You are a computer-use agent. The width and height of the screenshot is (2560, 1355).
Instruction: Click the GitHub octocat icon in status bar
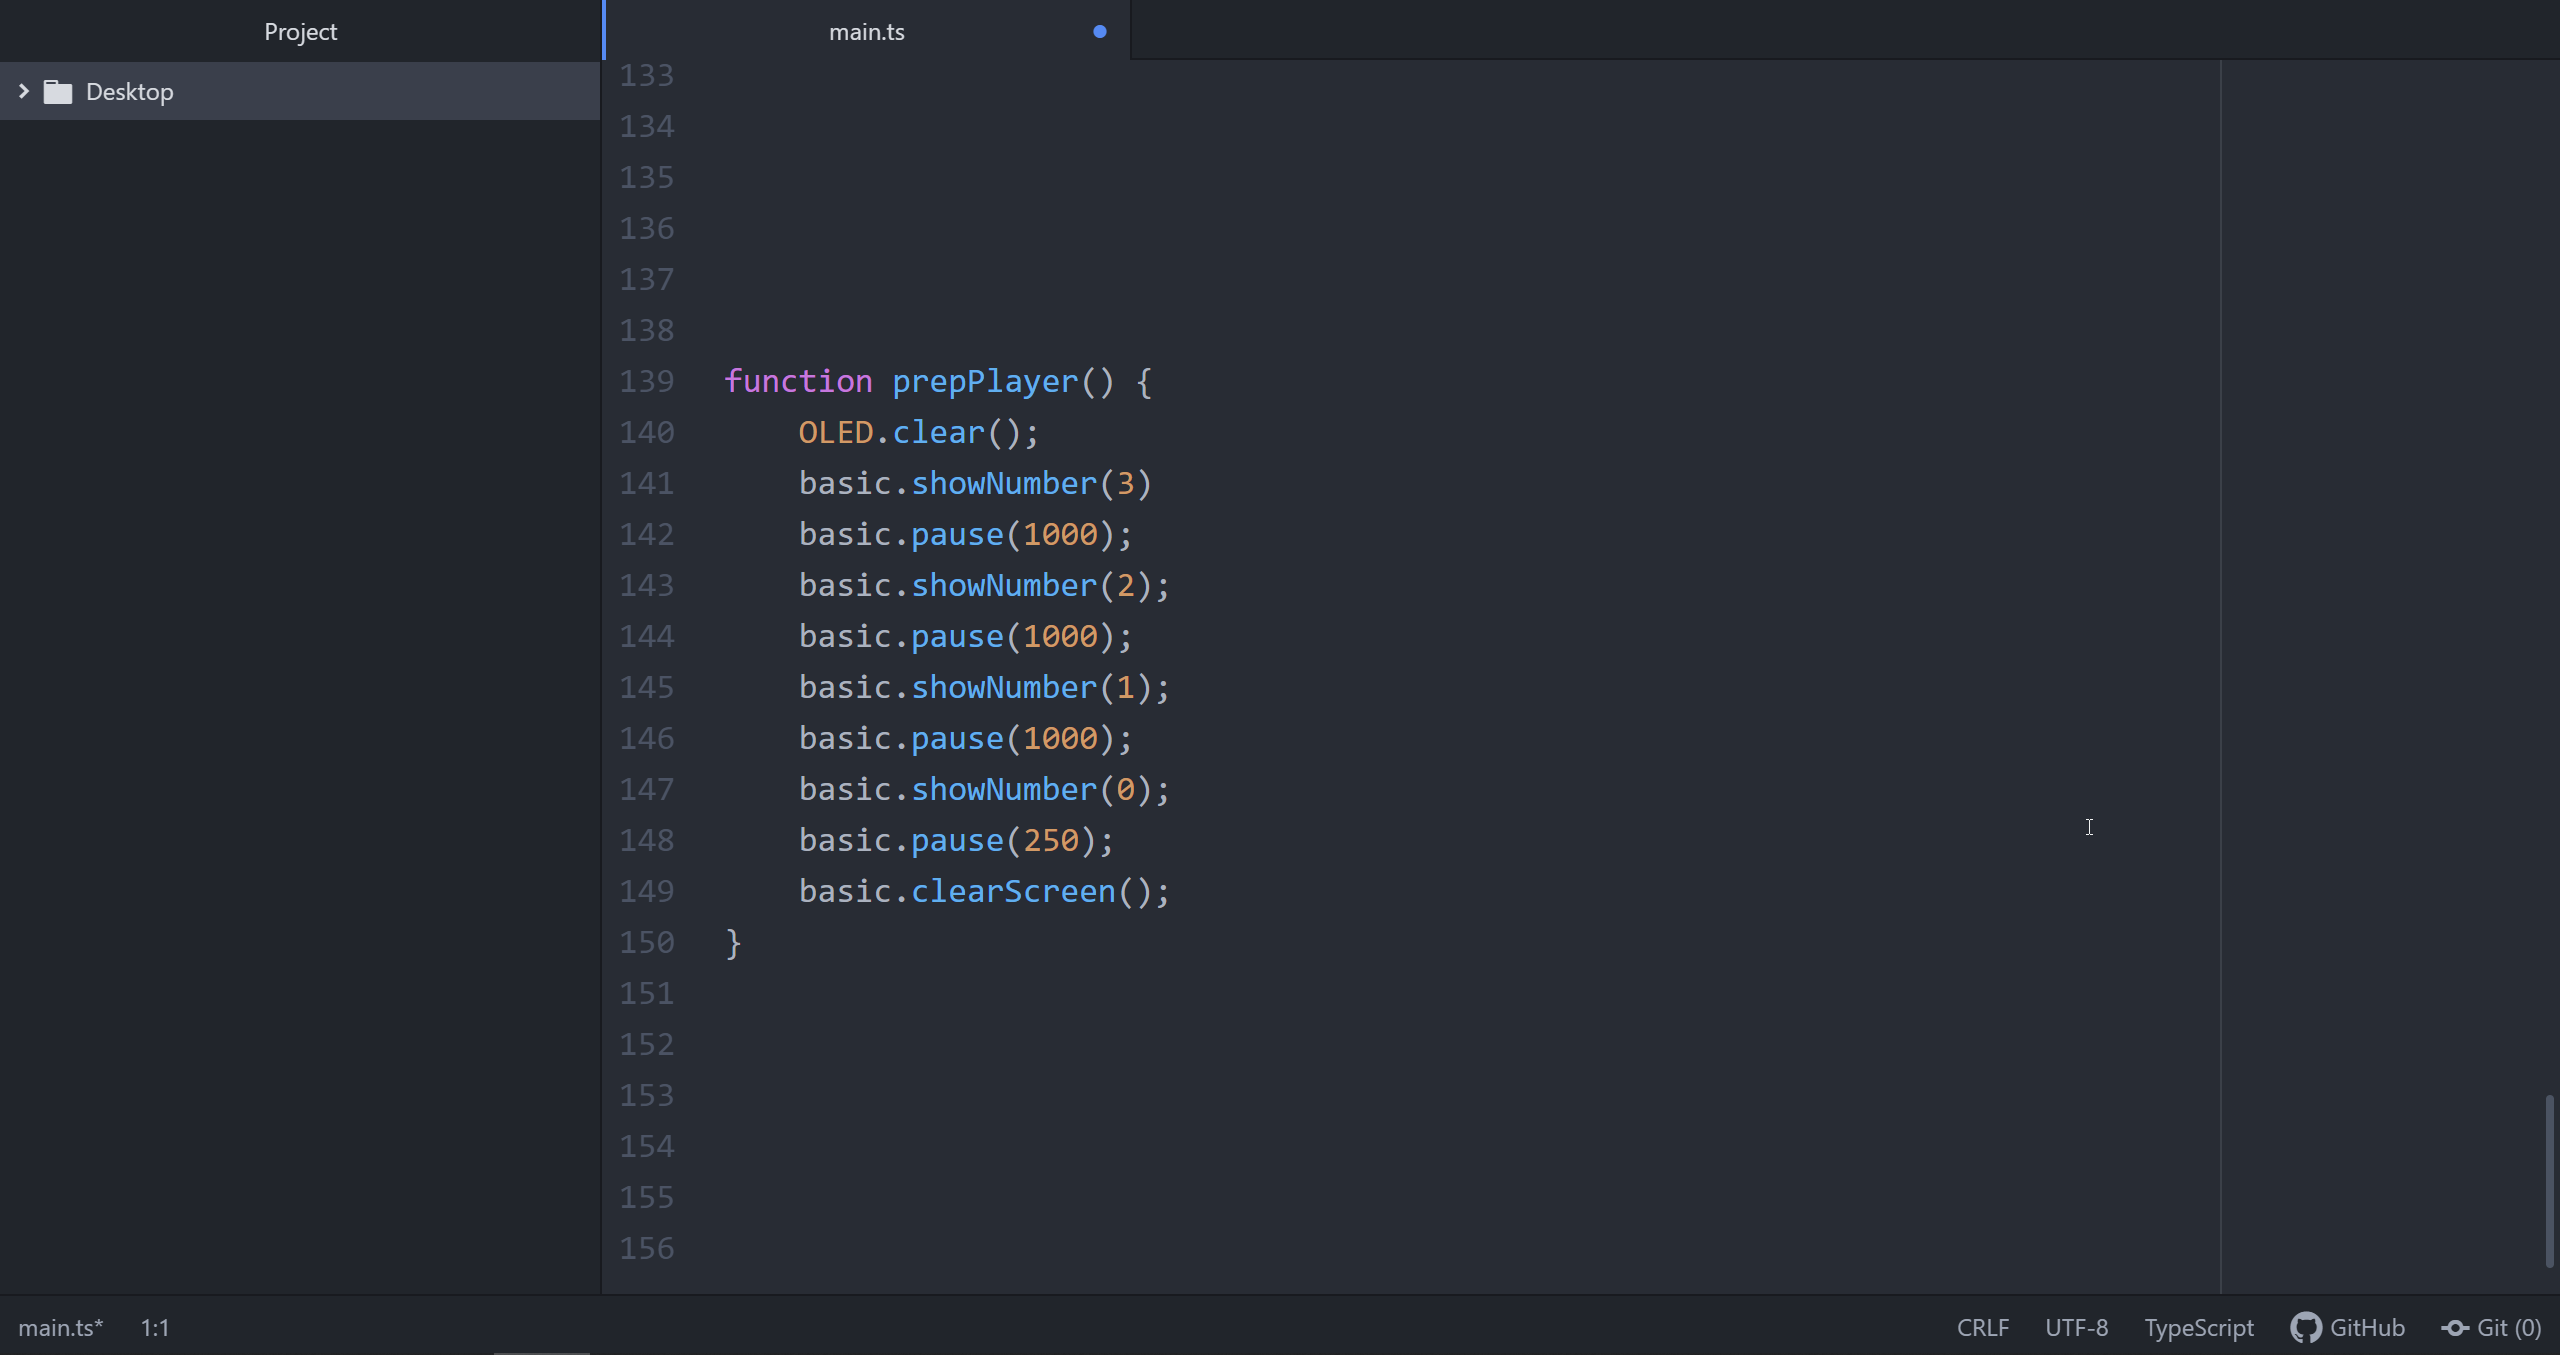(x=2306, y=1328)
